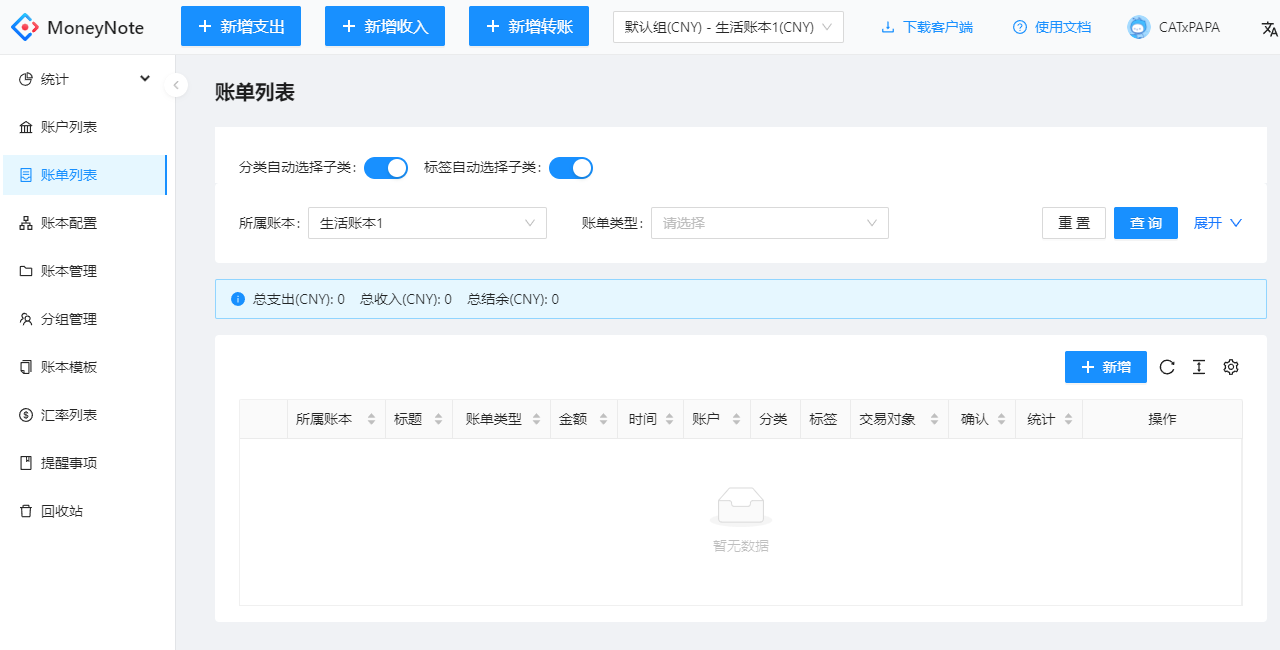Click 总结余(CNY): 0 summary text
The image size is (1280, 650).
pyautogui.click(x=513, y=299)
